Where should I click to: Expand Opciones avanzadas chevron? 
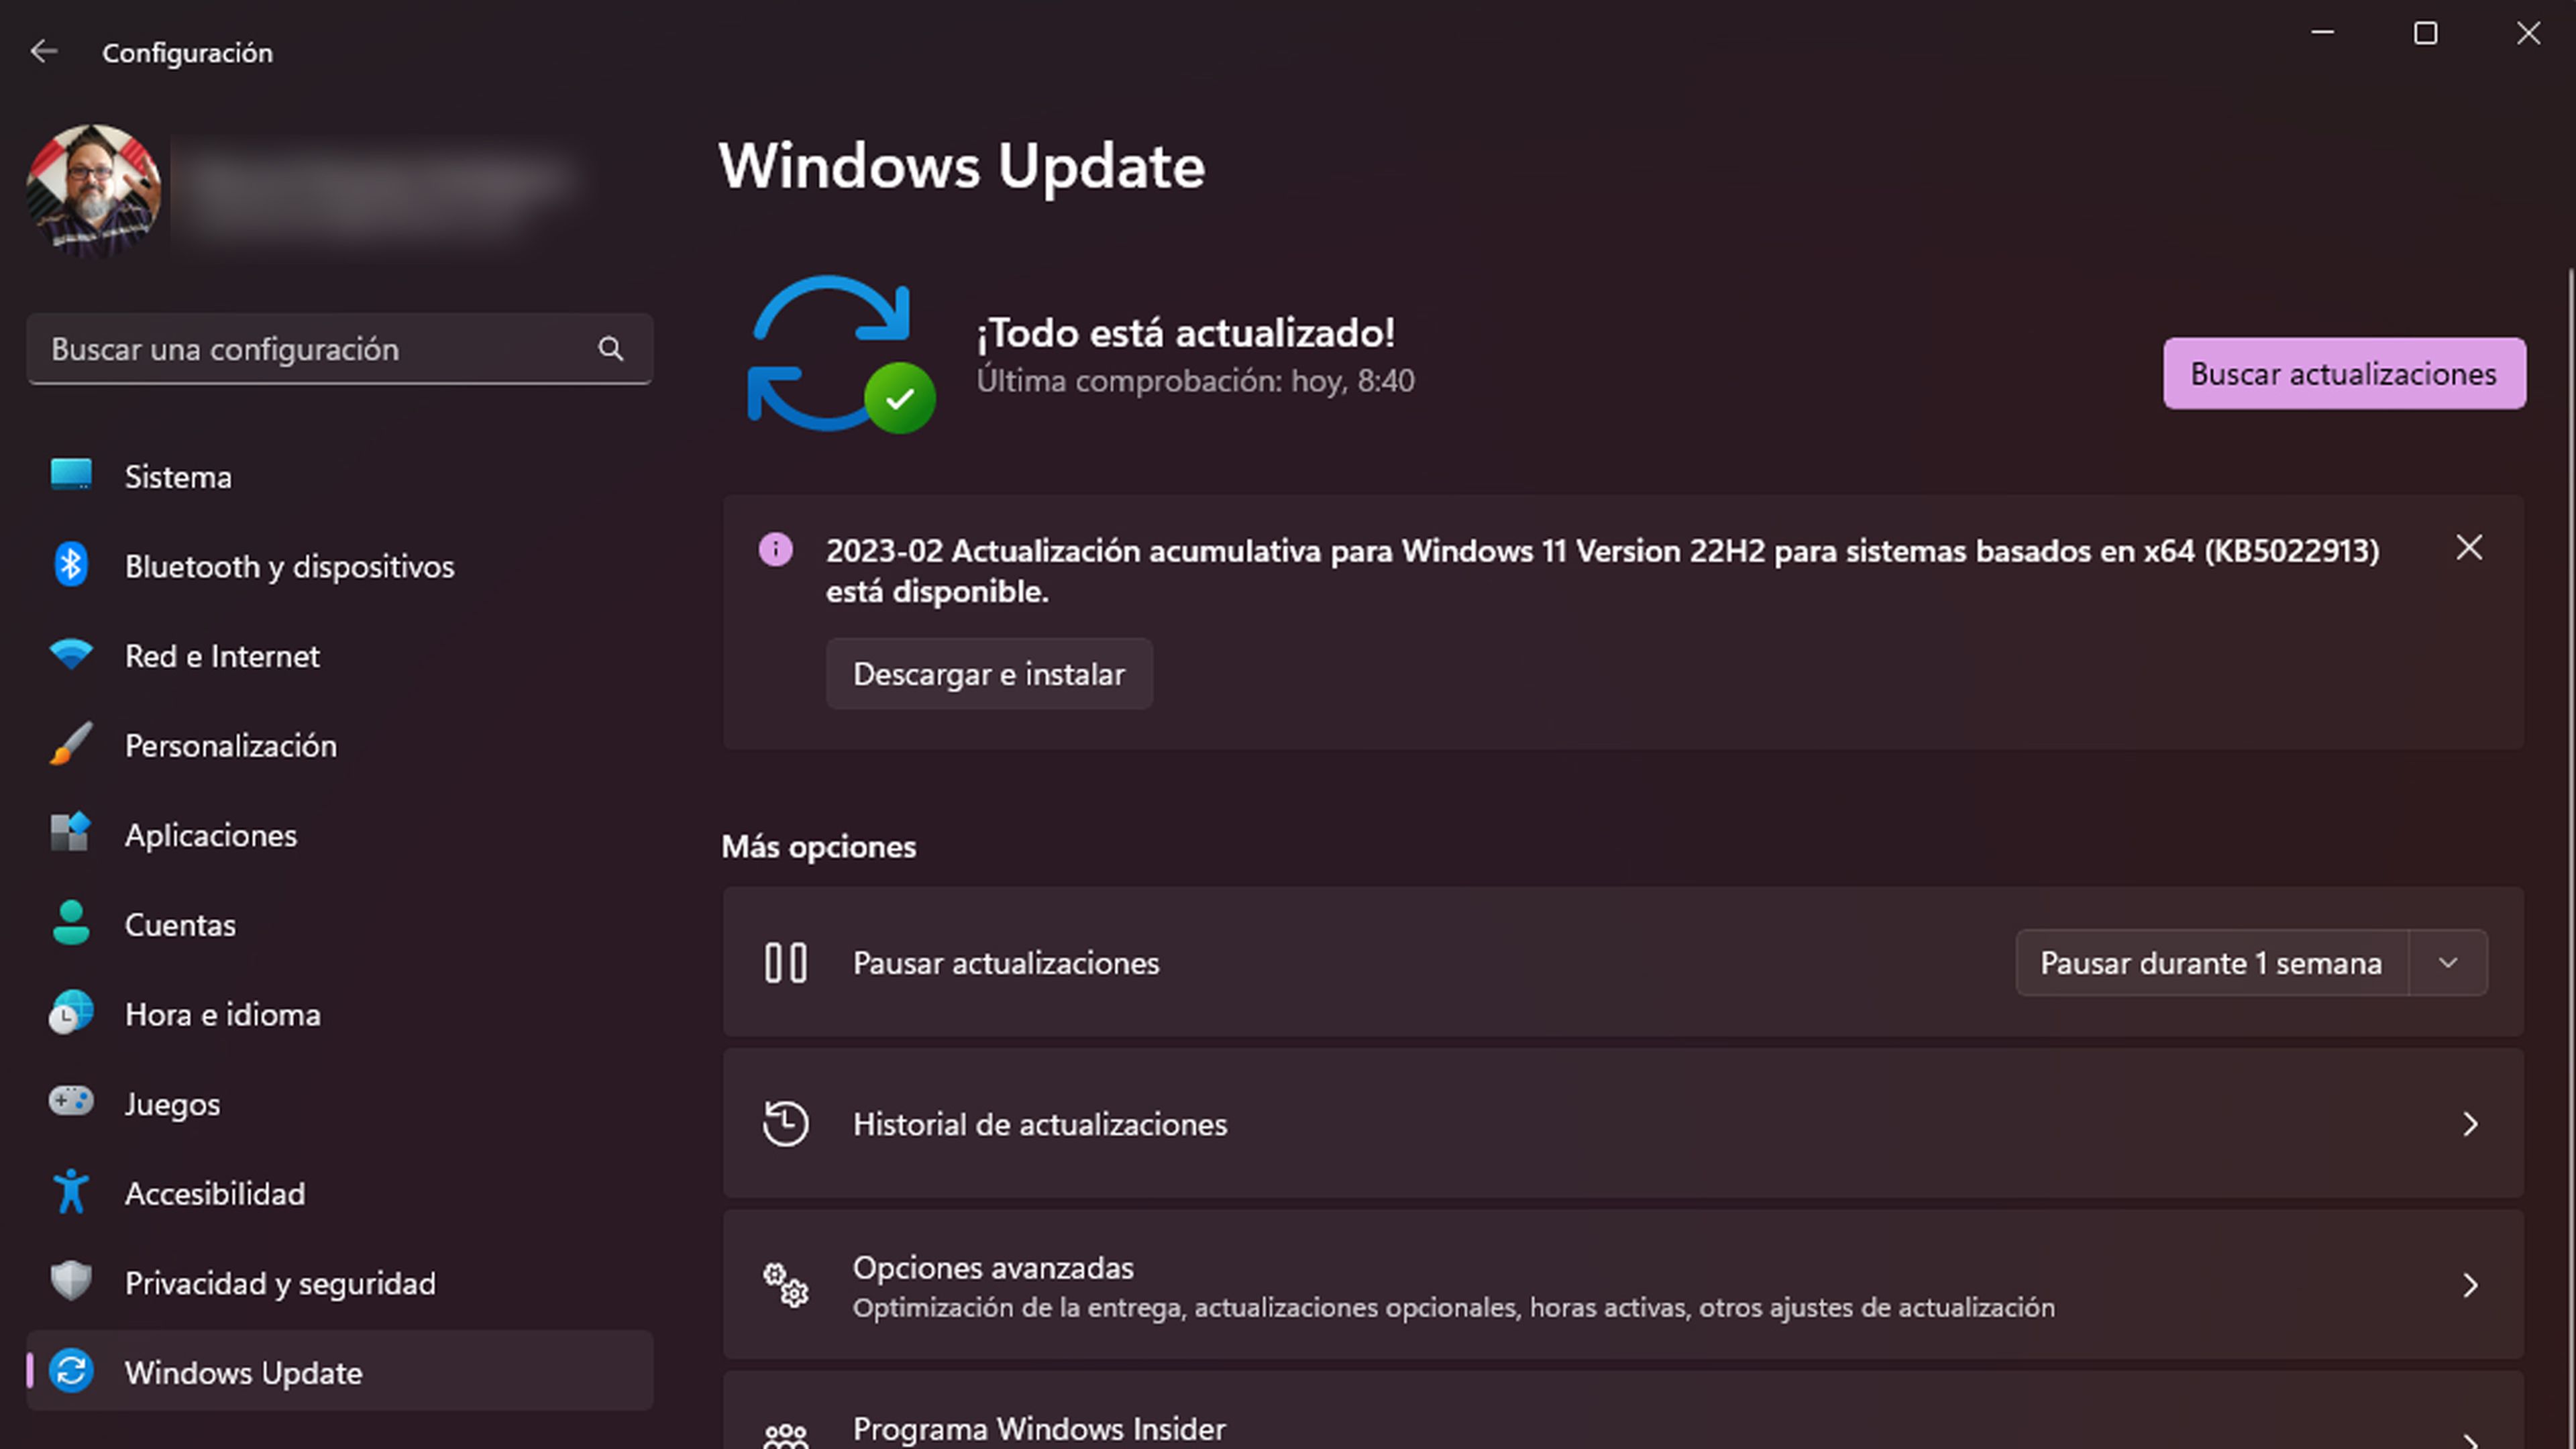2471,1285
